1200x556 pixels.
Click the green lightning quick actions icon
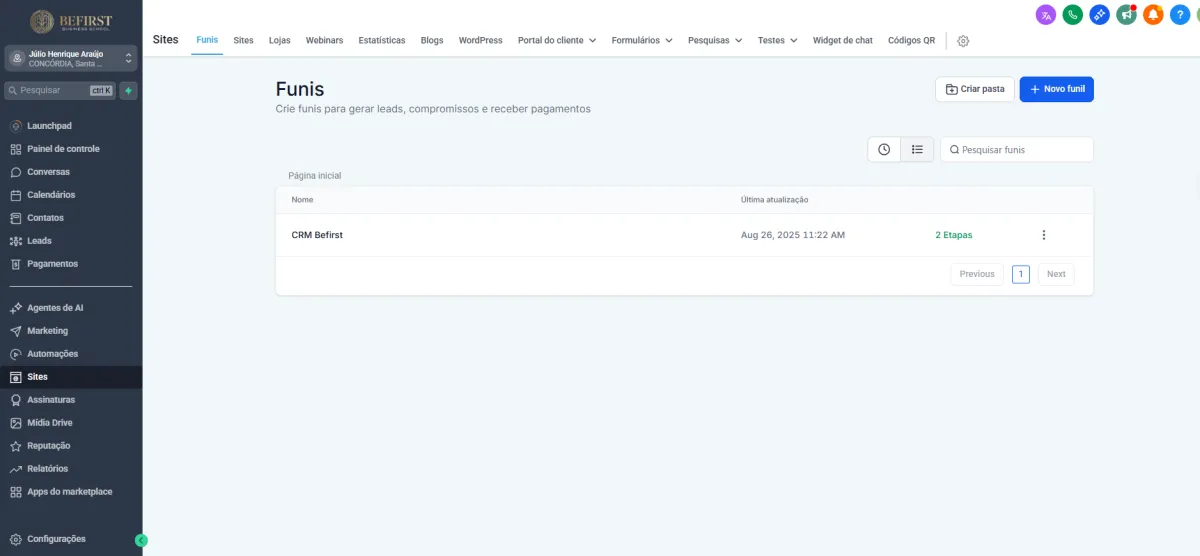pos(128,90)
